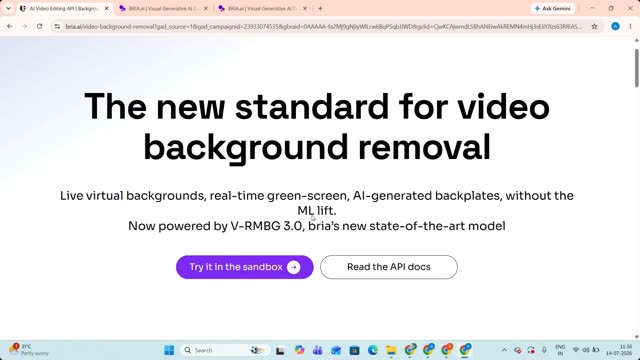
Task: Open Microsoft Teams in the taskbar
Action: tap(318, 350)
